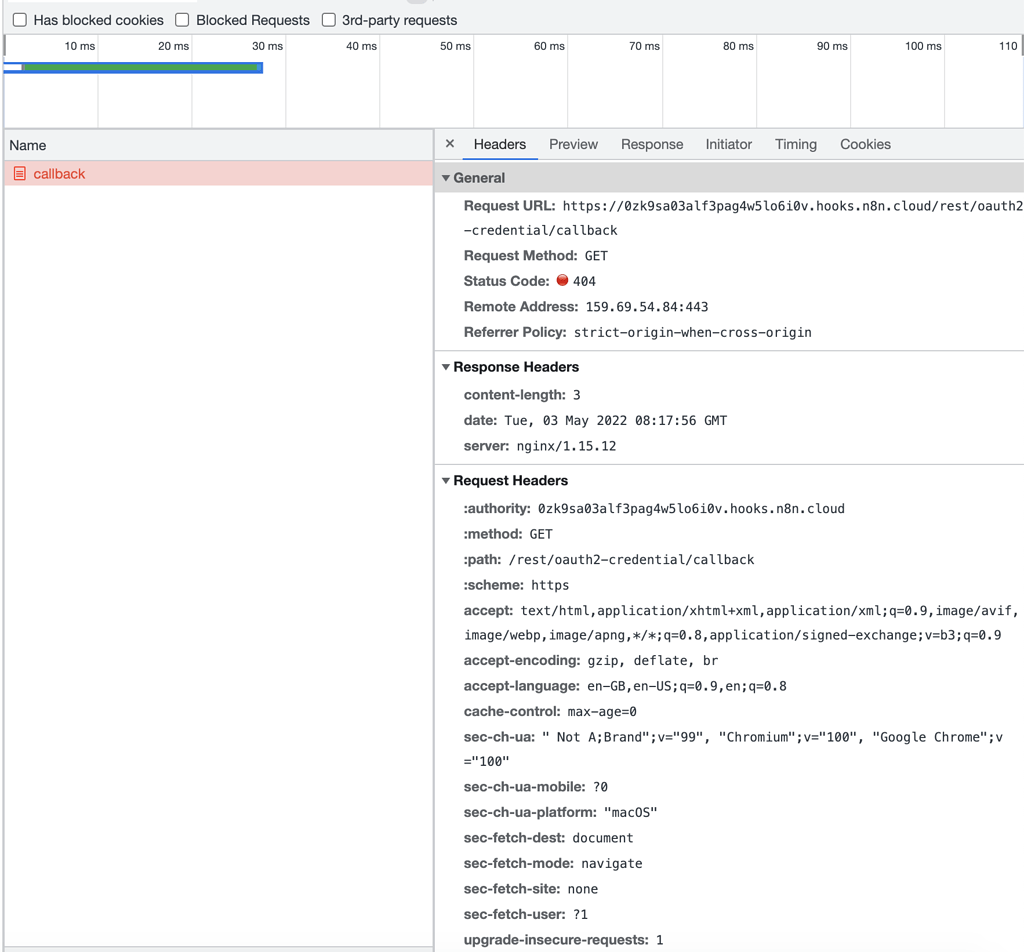This screenshot has height=952, width=1024.
Task: Click the :scheme https value
Action: pos(550,585)
